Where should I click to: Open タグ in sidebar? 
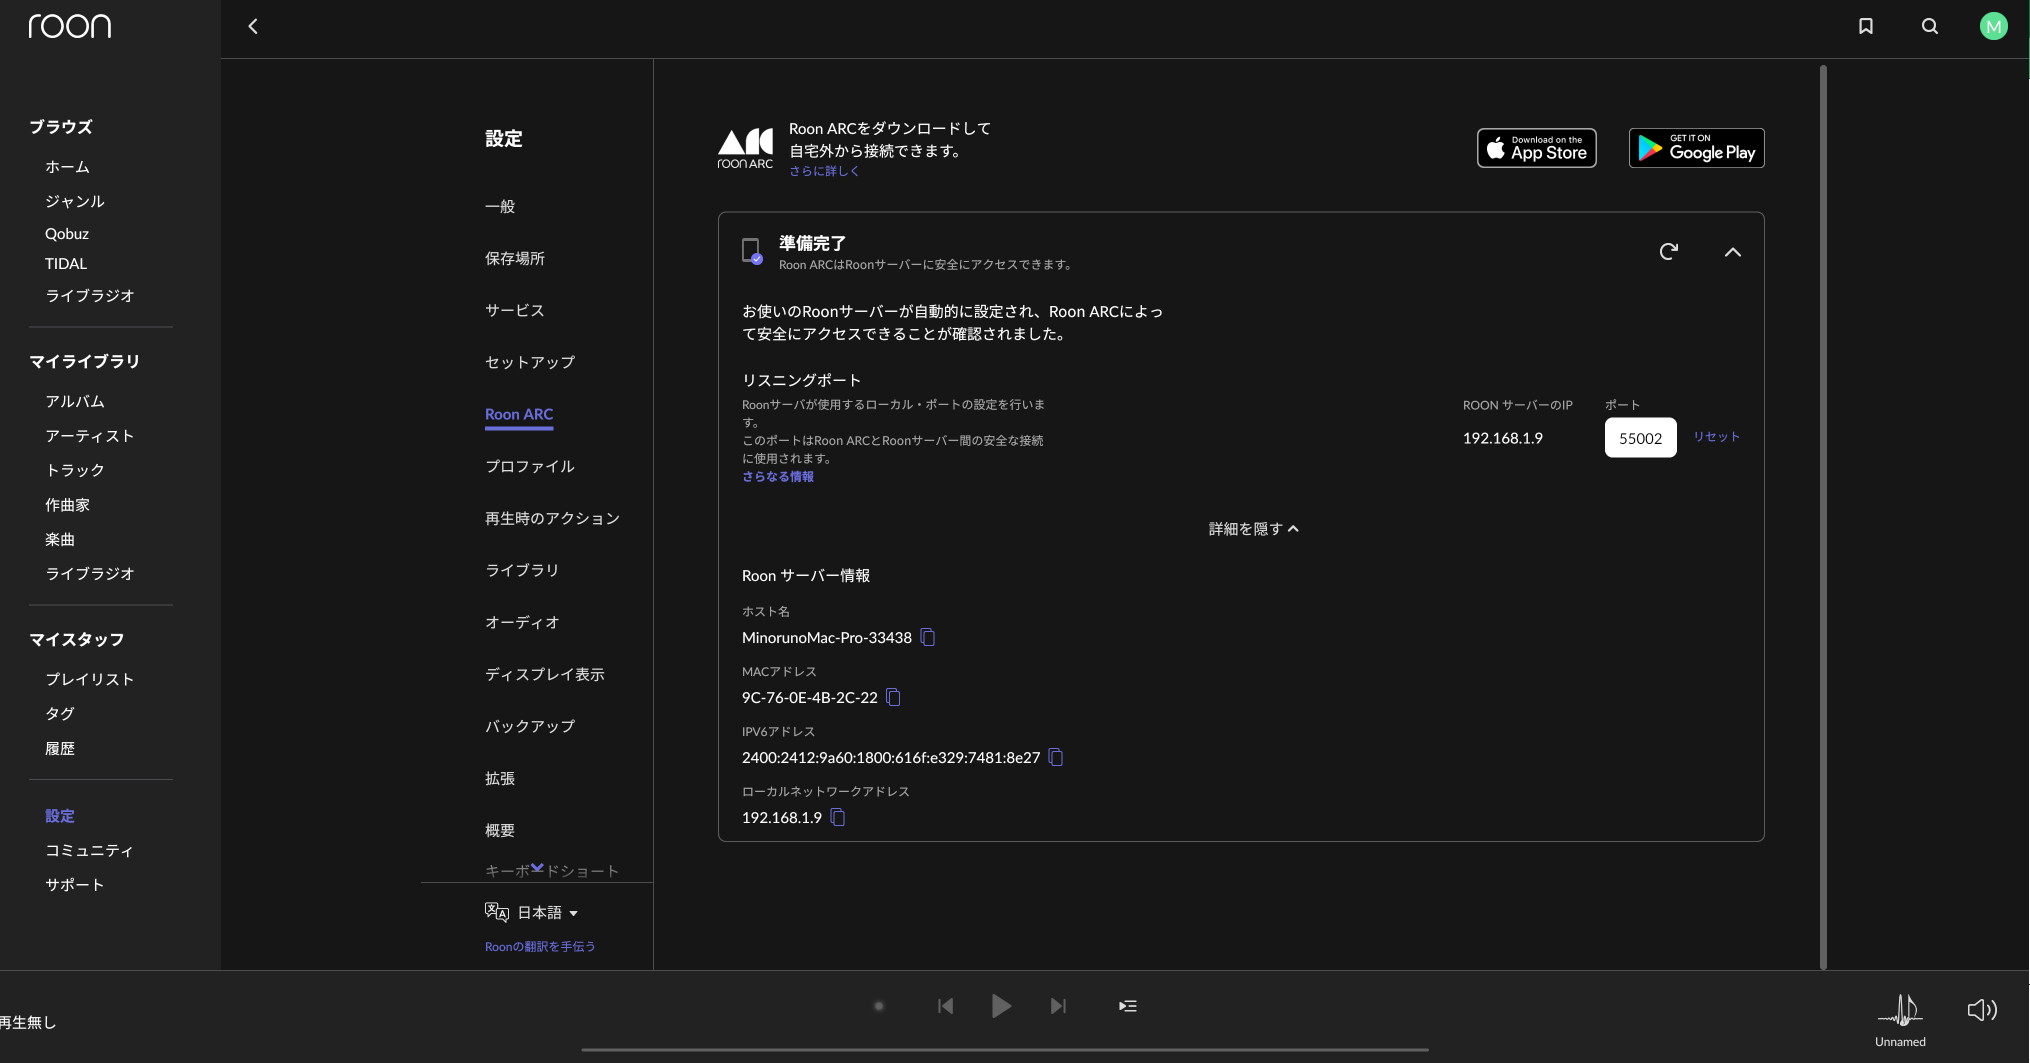click(60, 714)
